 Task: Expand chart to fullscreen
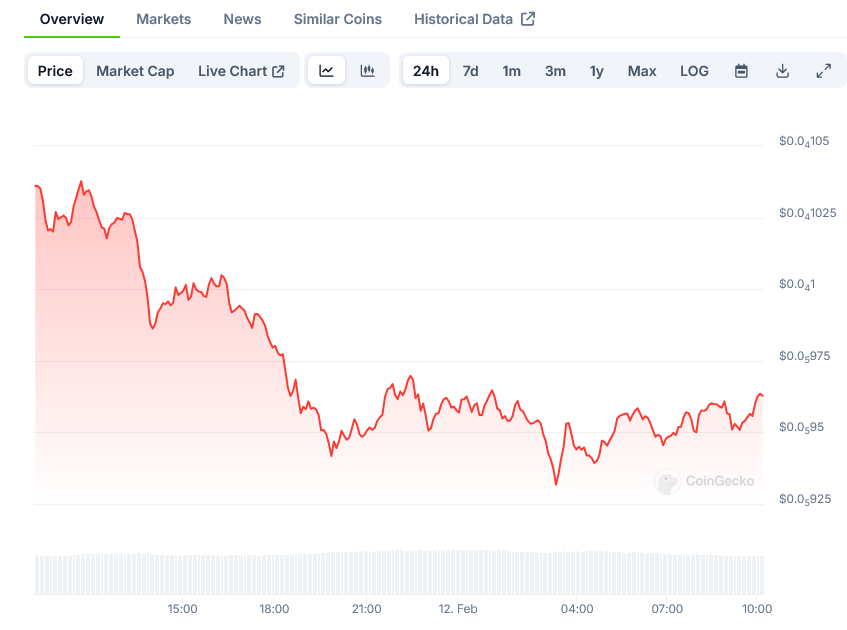tap(823, 71)
